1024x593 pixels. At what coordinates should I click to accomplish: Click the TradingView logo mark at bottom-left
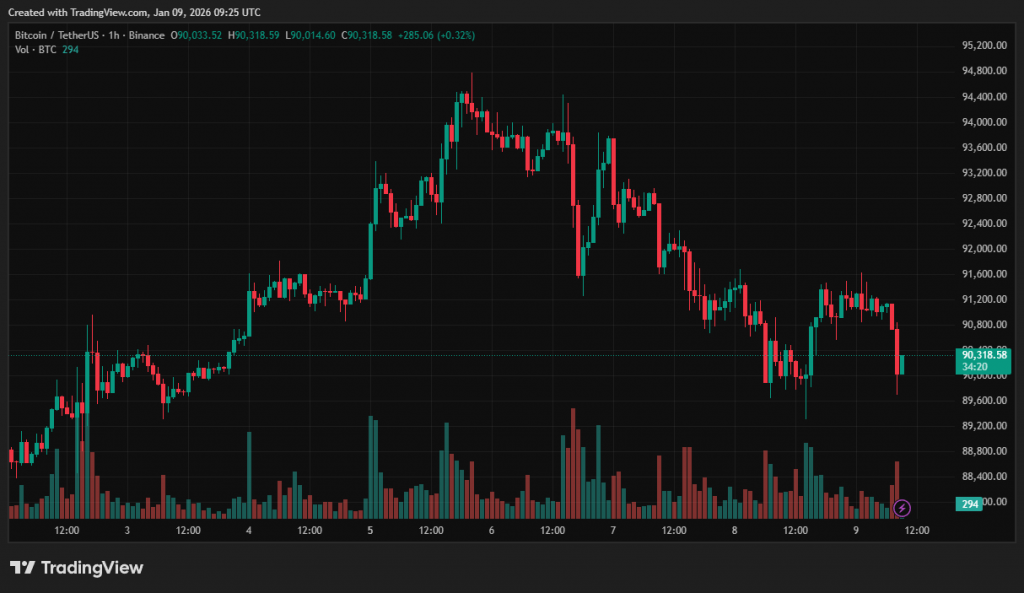coord(22,568)
